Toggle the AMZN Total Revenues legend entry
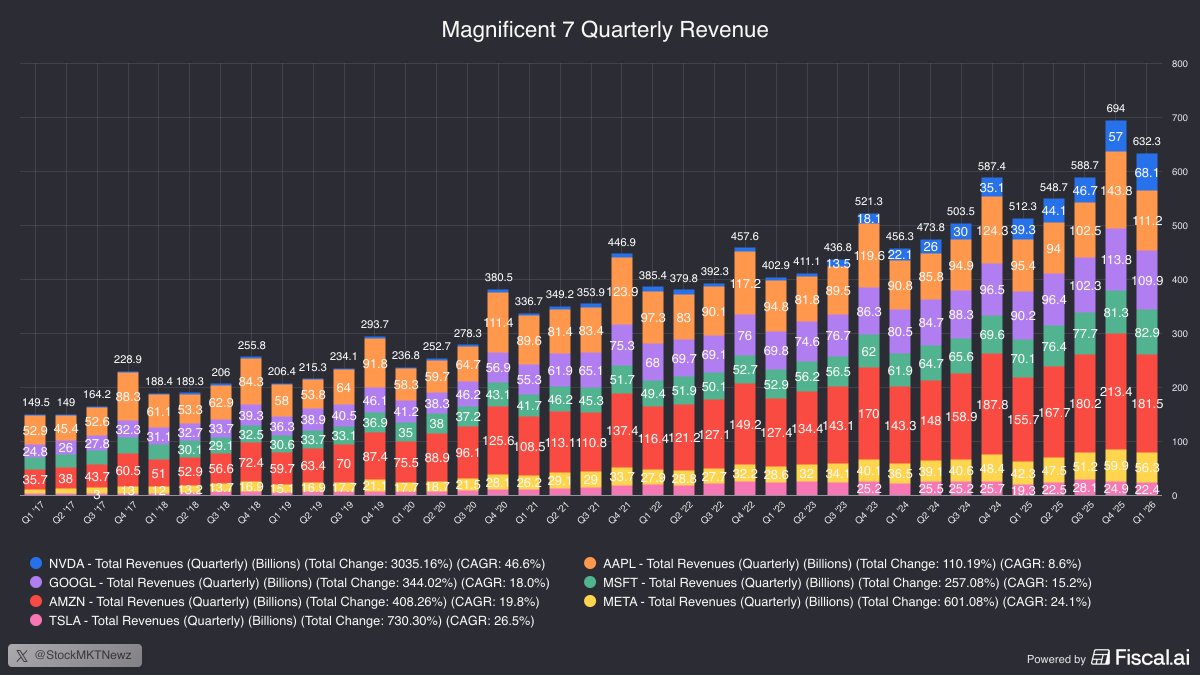This screenshot has height=675, width=1200. (286, 601)
